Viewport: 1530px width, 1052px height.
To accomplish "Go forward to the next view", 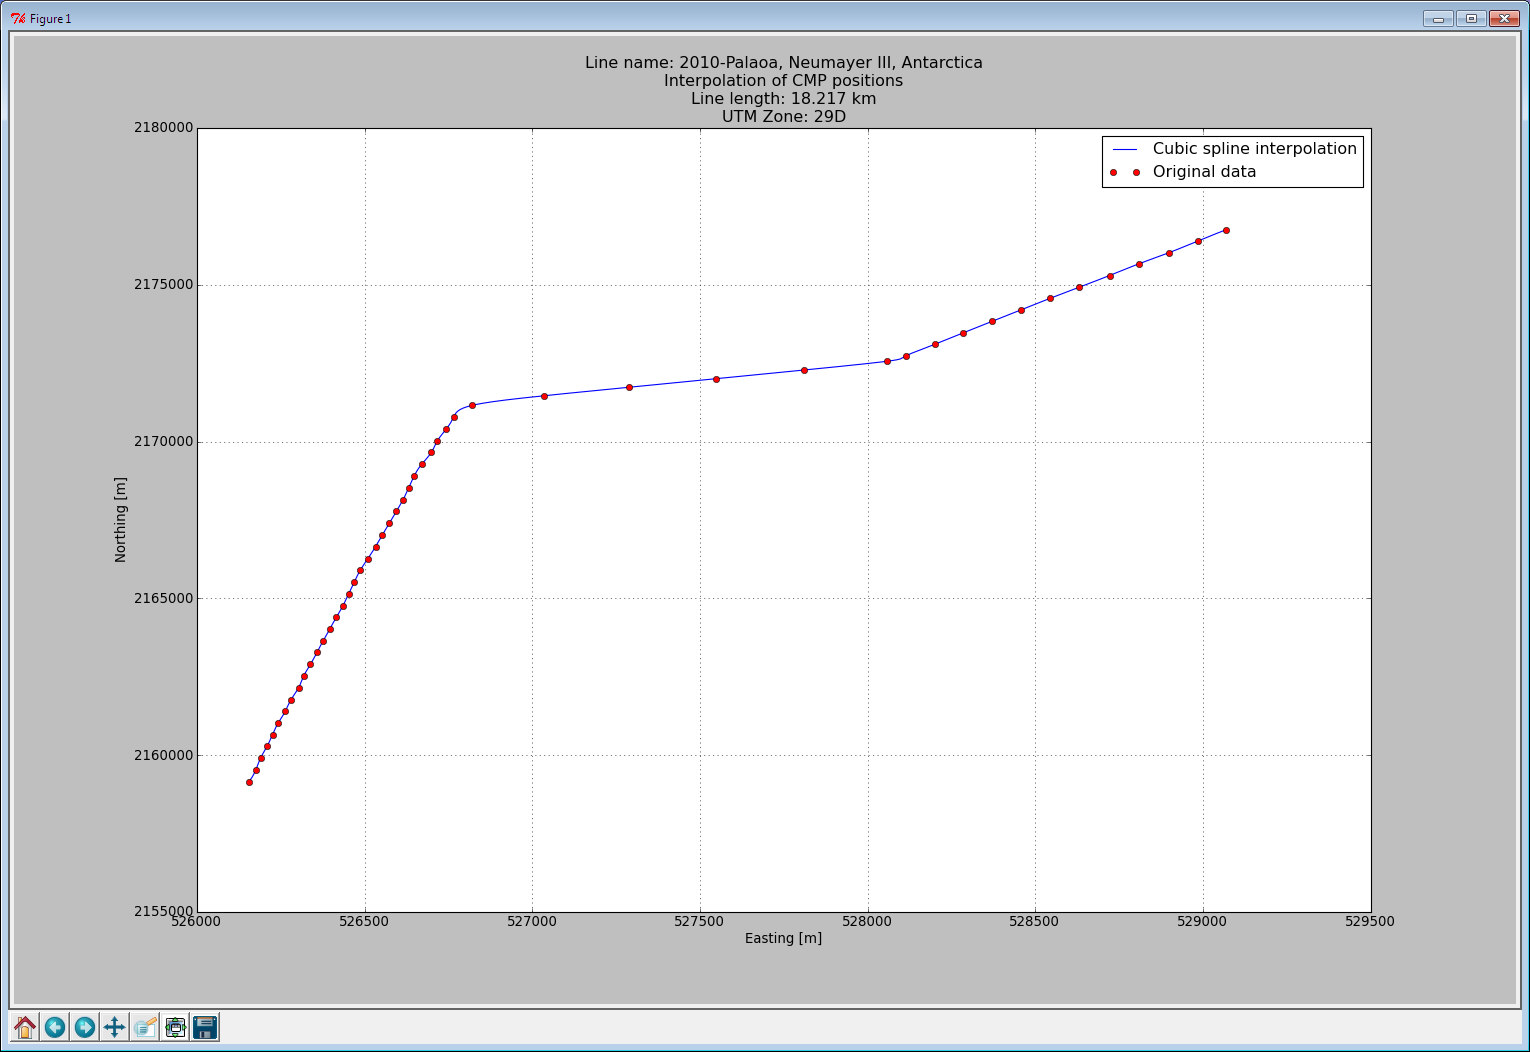I will point(85,1027).
